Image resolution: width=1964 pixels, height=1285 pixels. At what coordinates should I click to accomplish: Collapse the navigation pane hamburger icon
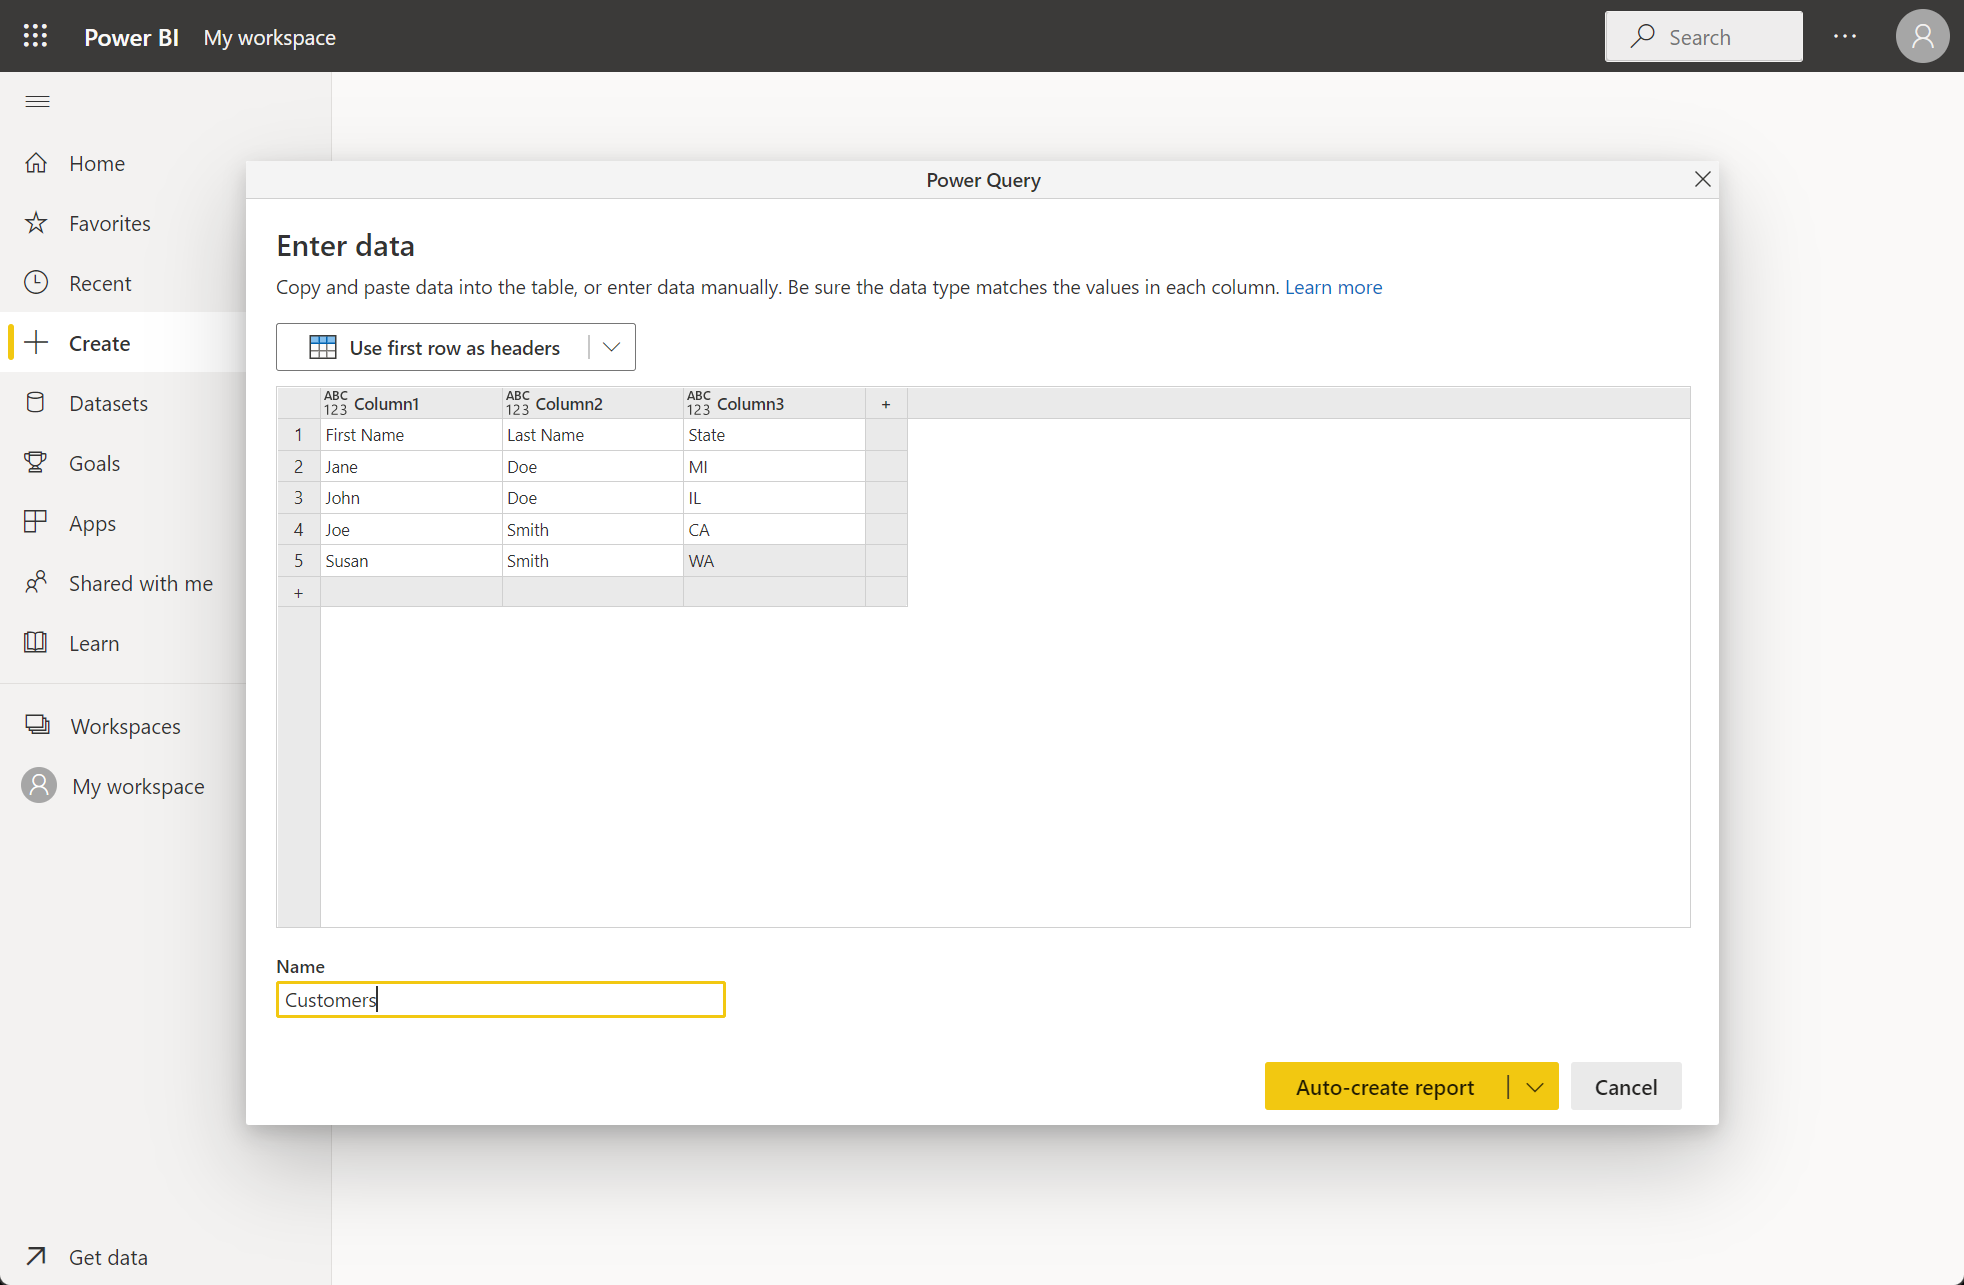coord(37,101)
